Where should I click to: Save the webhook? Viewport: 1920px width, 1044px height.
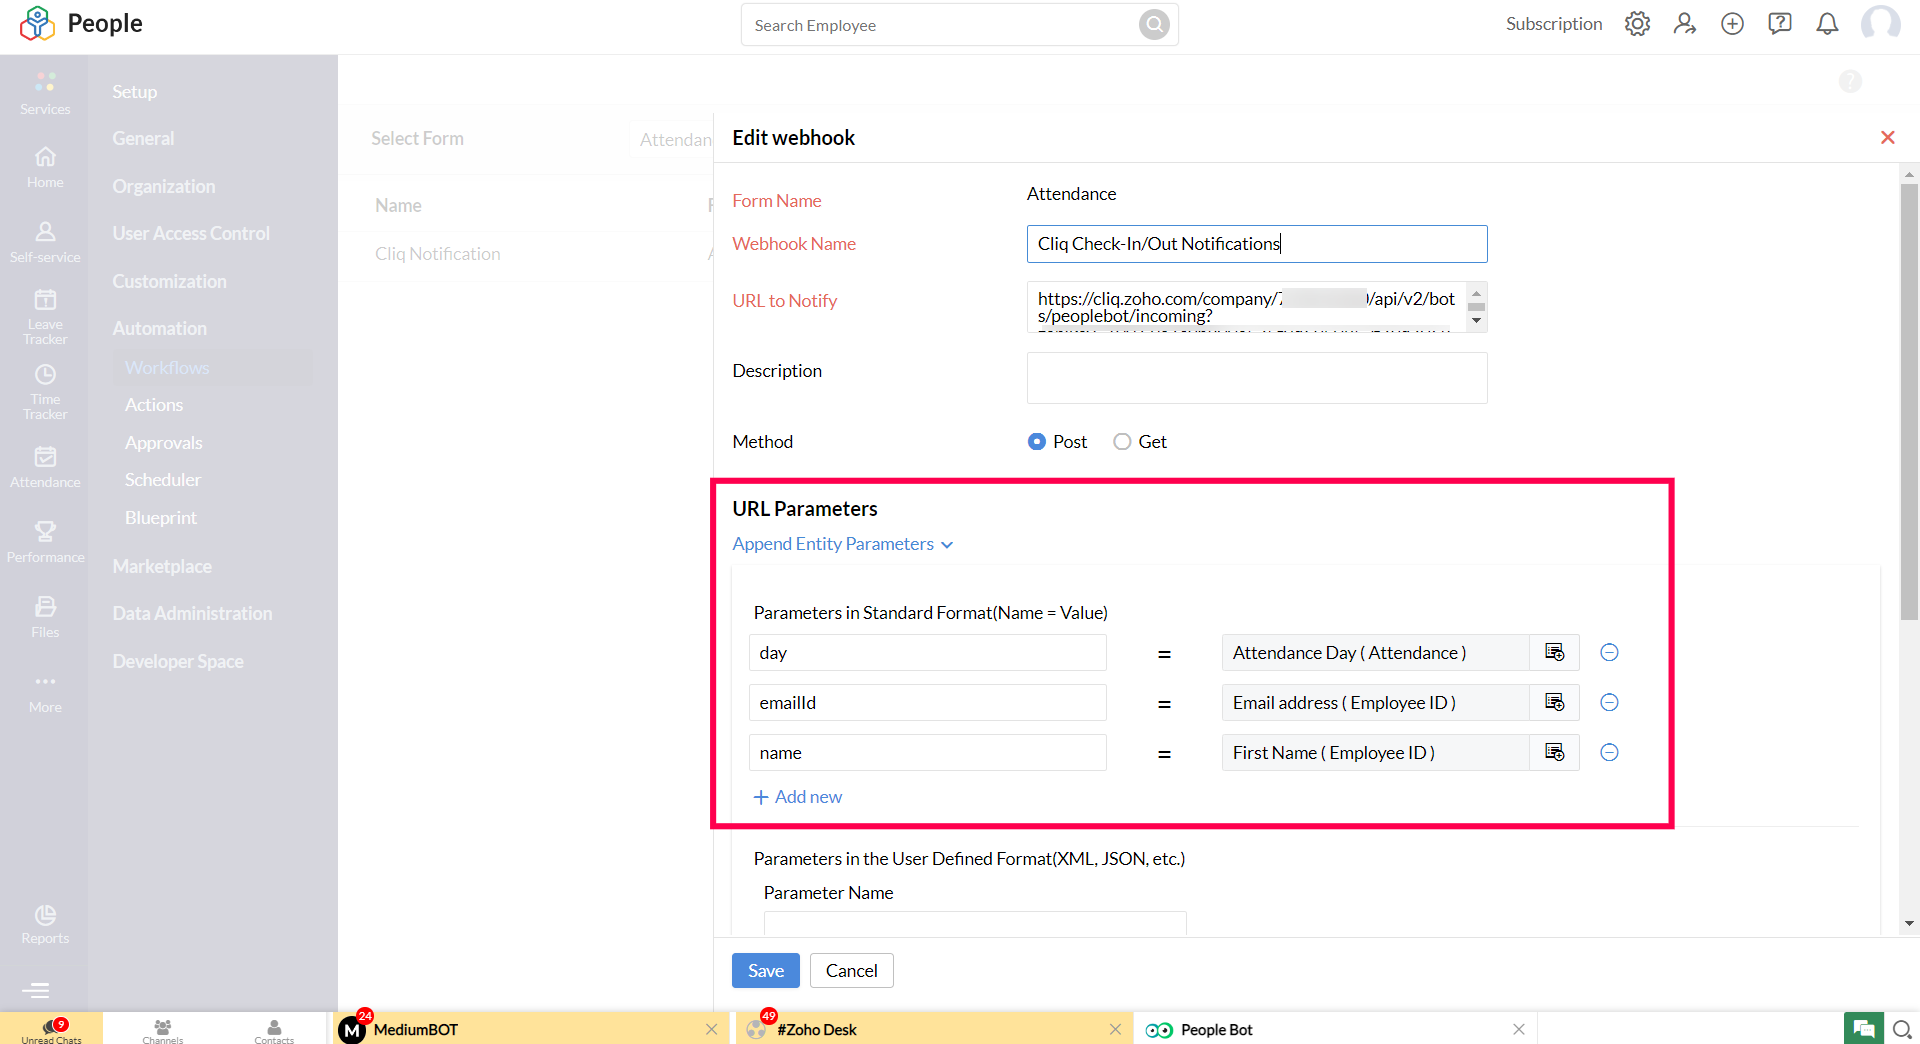click(766, 971)
